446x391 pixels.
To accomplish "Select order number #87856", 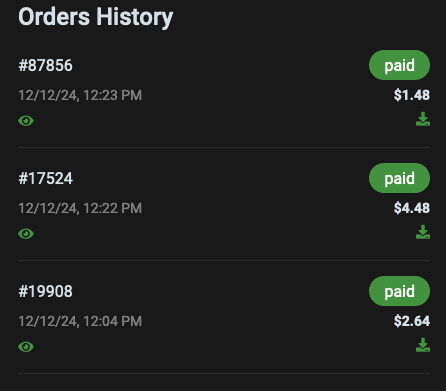I will click(45, 65).
